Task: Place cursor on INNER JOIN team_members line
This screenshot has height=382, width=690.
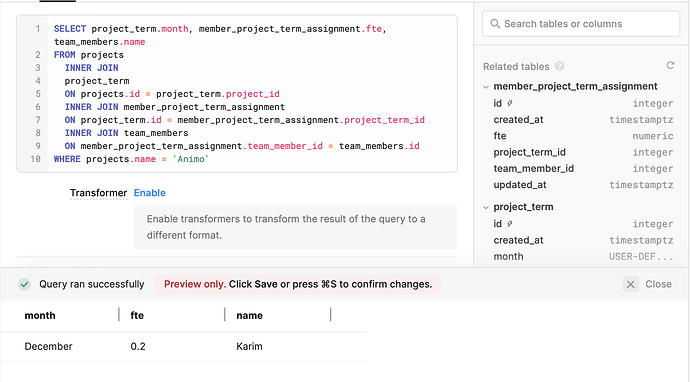Action: pos(126,133)
